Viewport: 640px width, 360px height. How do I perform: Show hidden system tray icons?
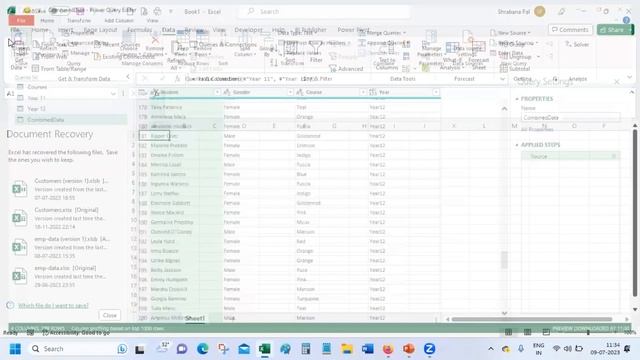click(x=491, y=349)
